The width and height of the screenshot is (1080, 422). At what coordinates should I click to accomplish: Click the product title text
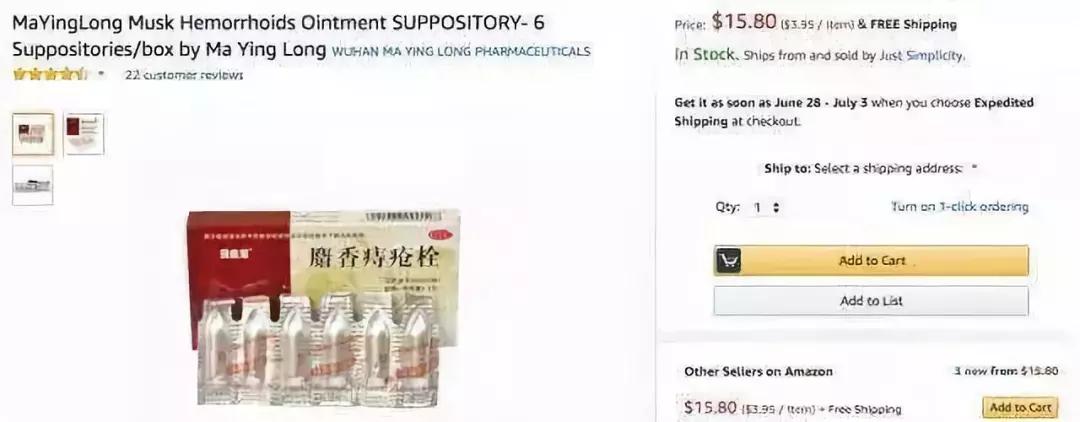click(278, 36)
